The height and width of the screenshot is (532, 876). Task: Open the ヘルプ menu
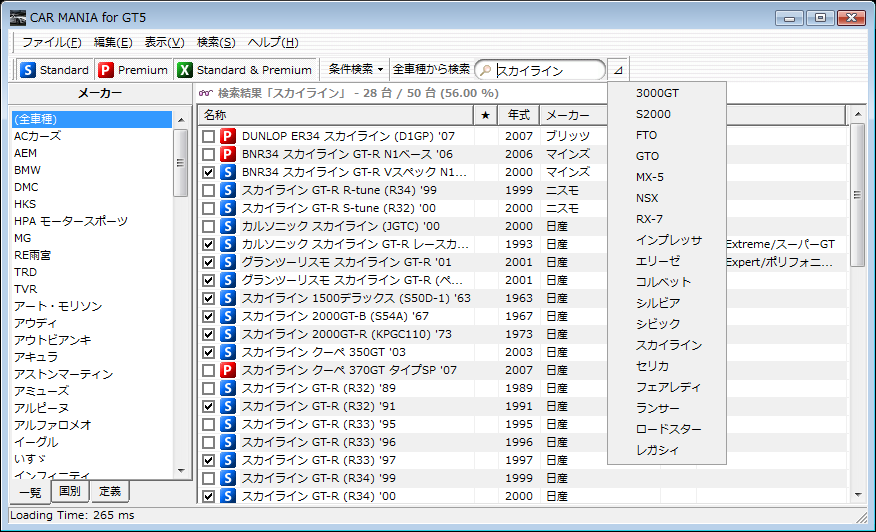click(273, 42)
